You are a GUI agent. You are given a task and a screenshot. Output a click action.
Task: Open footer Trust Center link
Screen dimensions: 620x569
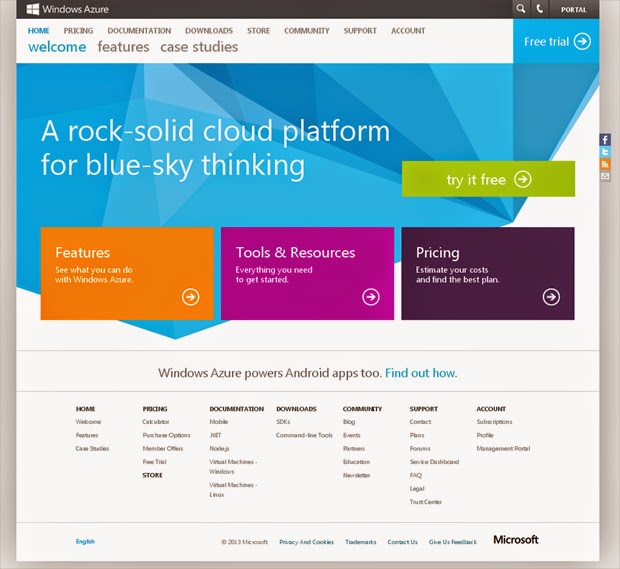(425, 502)
